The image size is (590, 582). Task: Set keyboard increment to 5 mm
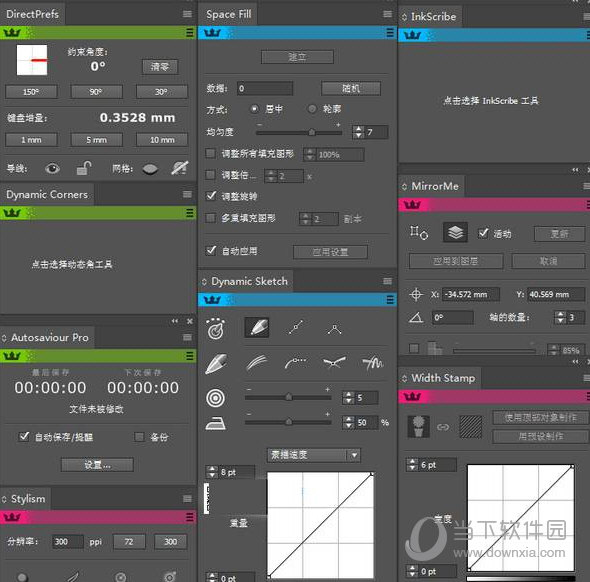point(96,140)
